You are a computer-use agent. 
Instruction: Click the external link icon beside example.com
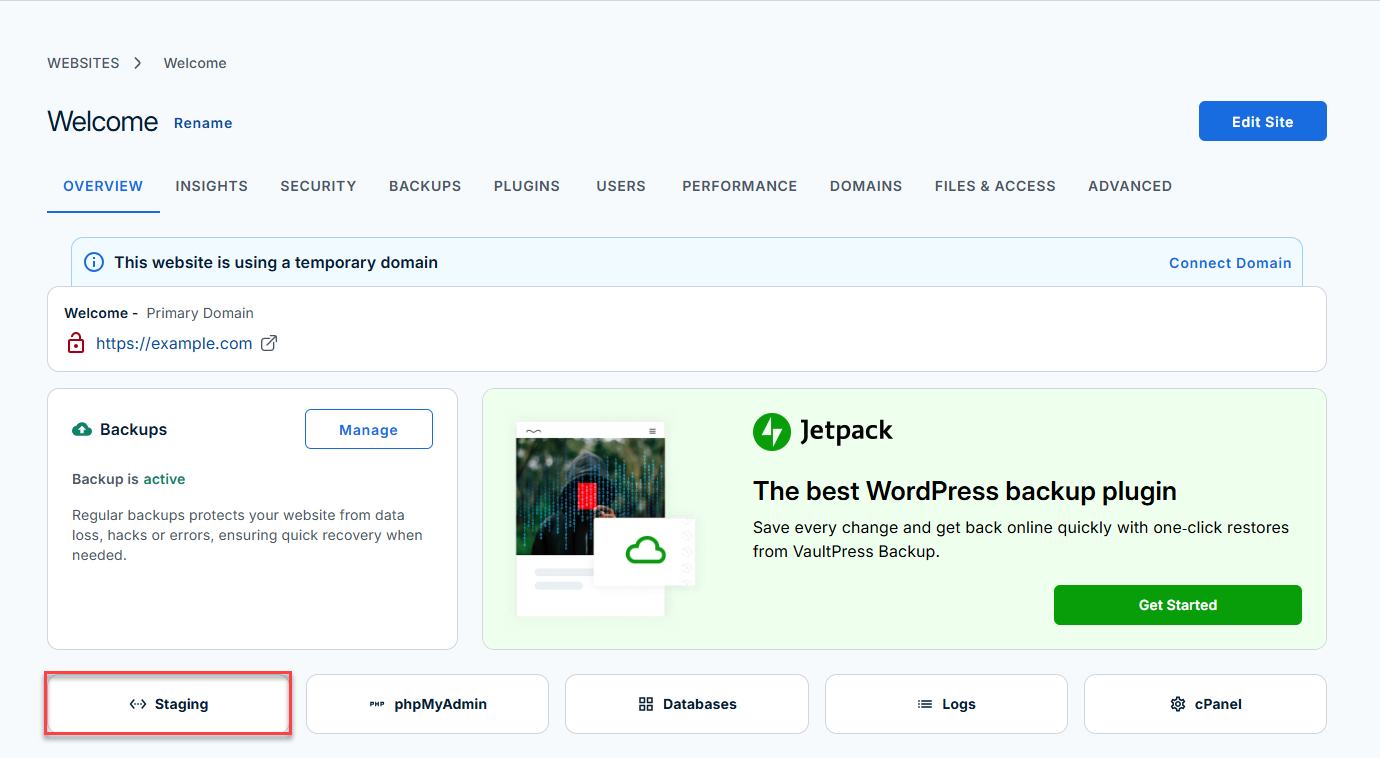[x=269, y=343]
